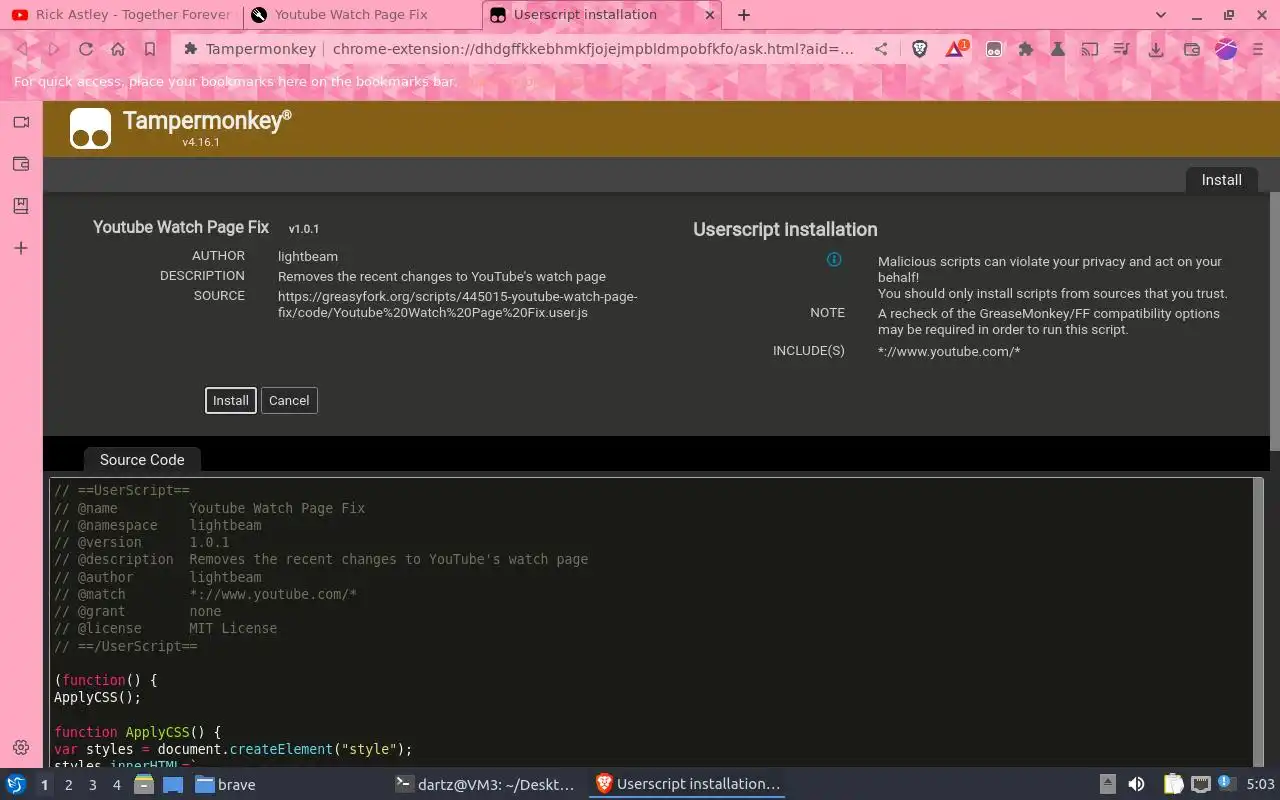
Task: Open the system start menu icon
Action: [15, 785]
